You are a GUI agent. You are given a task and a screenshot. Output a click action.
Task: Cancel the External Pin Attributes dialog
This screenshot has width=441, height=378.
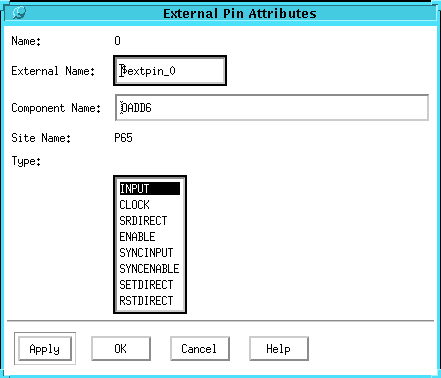point(200,349)
